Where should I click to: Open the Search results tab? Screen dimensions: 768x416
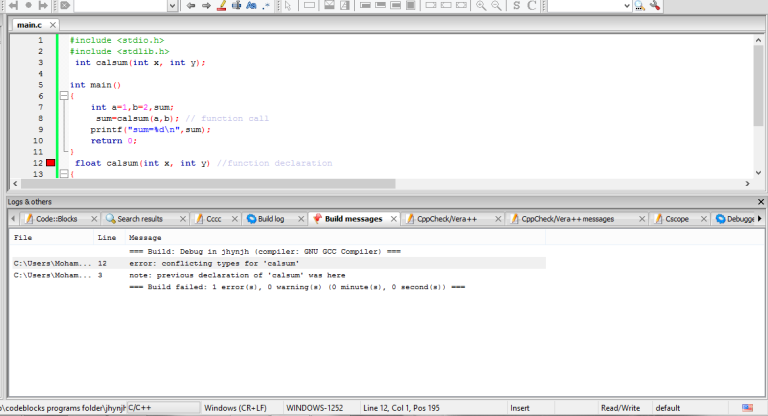139,218
